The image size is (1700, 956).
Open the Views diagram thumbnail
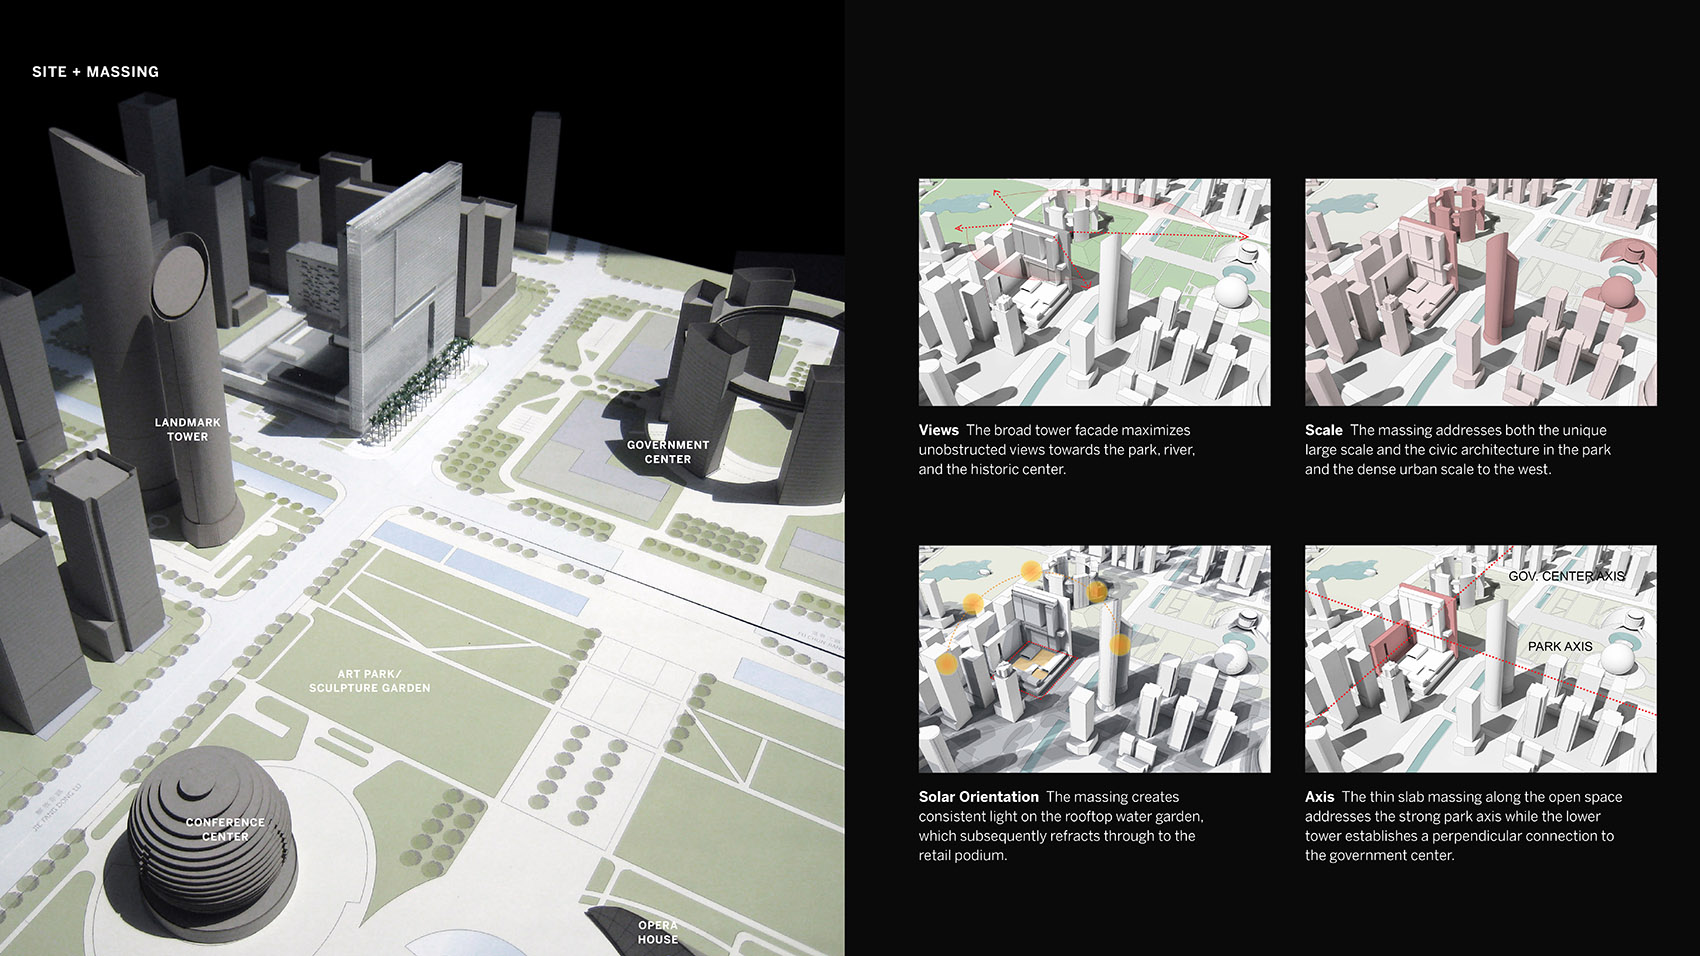tap(1094, 292)
